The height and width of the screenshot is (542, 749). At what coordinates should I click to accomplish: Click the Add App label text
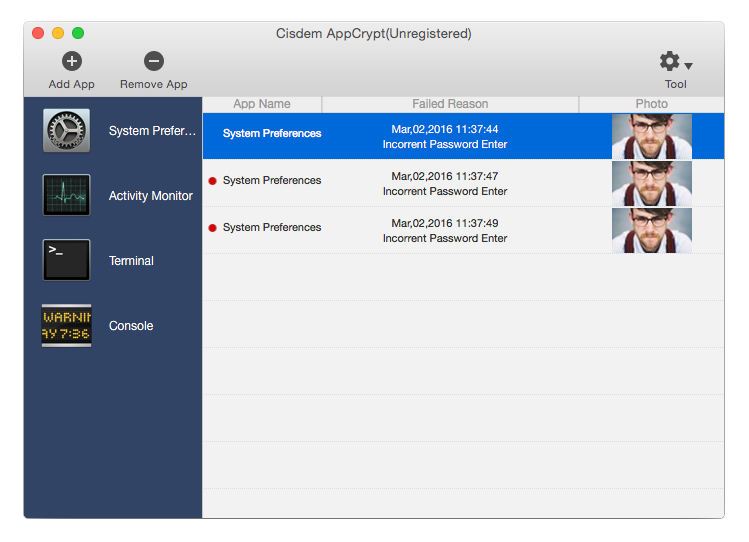click(x=72, y=85)
